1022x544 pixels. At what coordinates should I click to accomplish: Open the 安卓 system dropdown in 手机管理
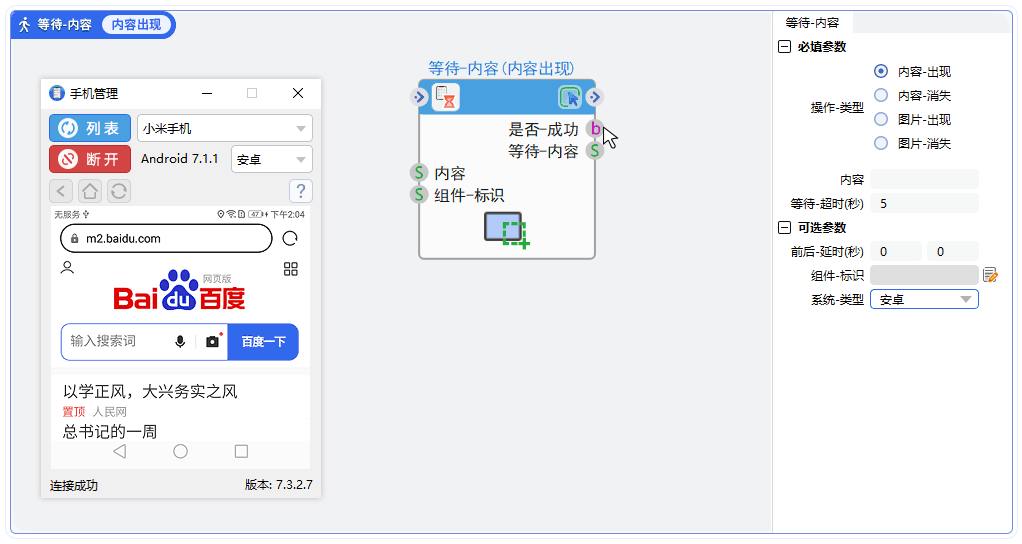(272, 159)
